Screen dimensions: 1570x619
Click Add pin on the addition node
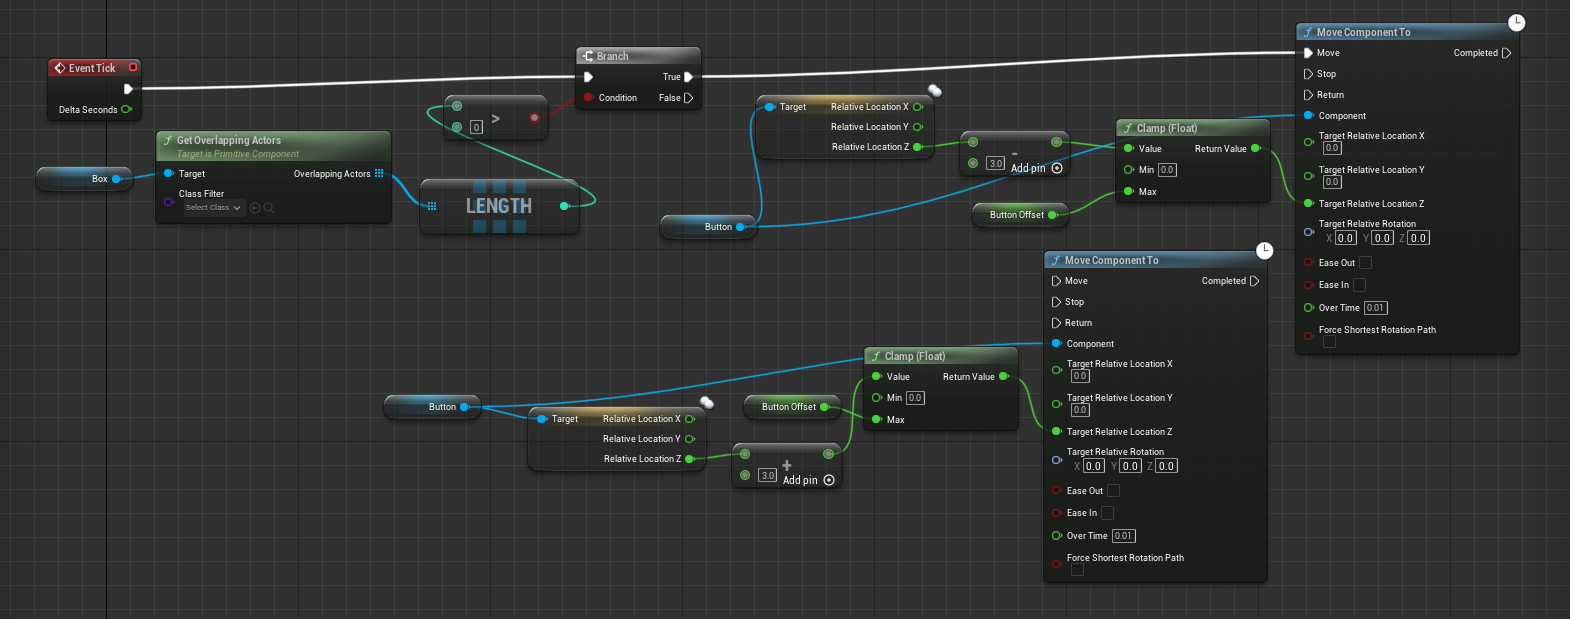(808, 480)
